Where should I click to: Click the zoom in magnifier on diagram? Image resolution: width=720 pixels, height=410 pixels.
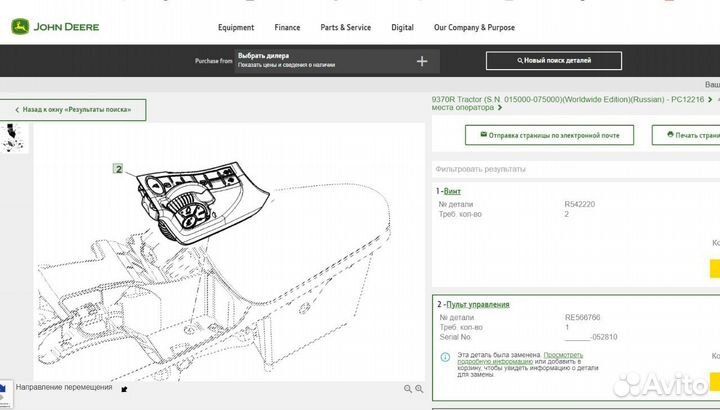pos(421,388)
